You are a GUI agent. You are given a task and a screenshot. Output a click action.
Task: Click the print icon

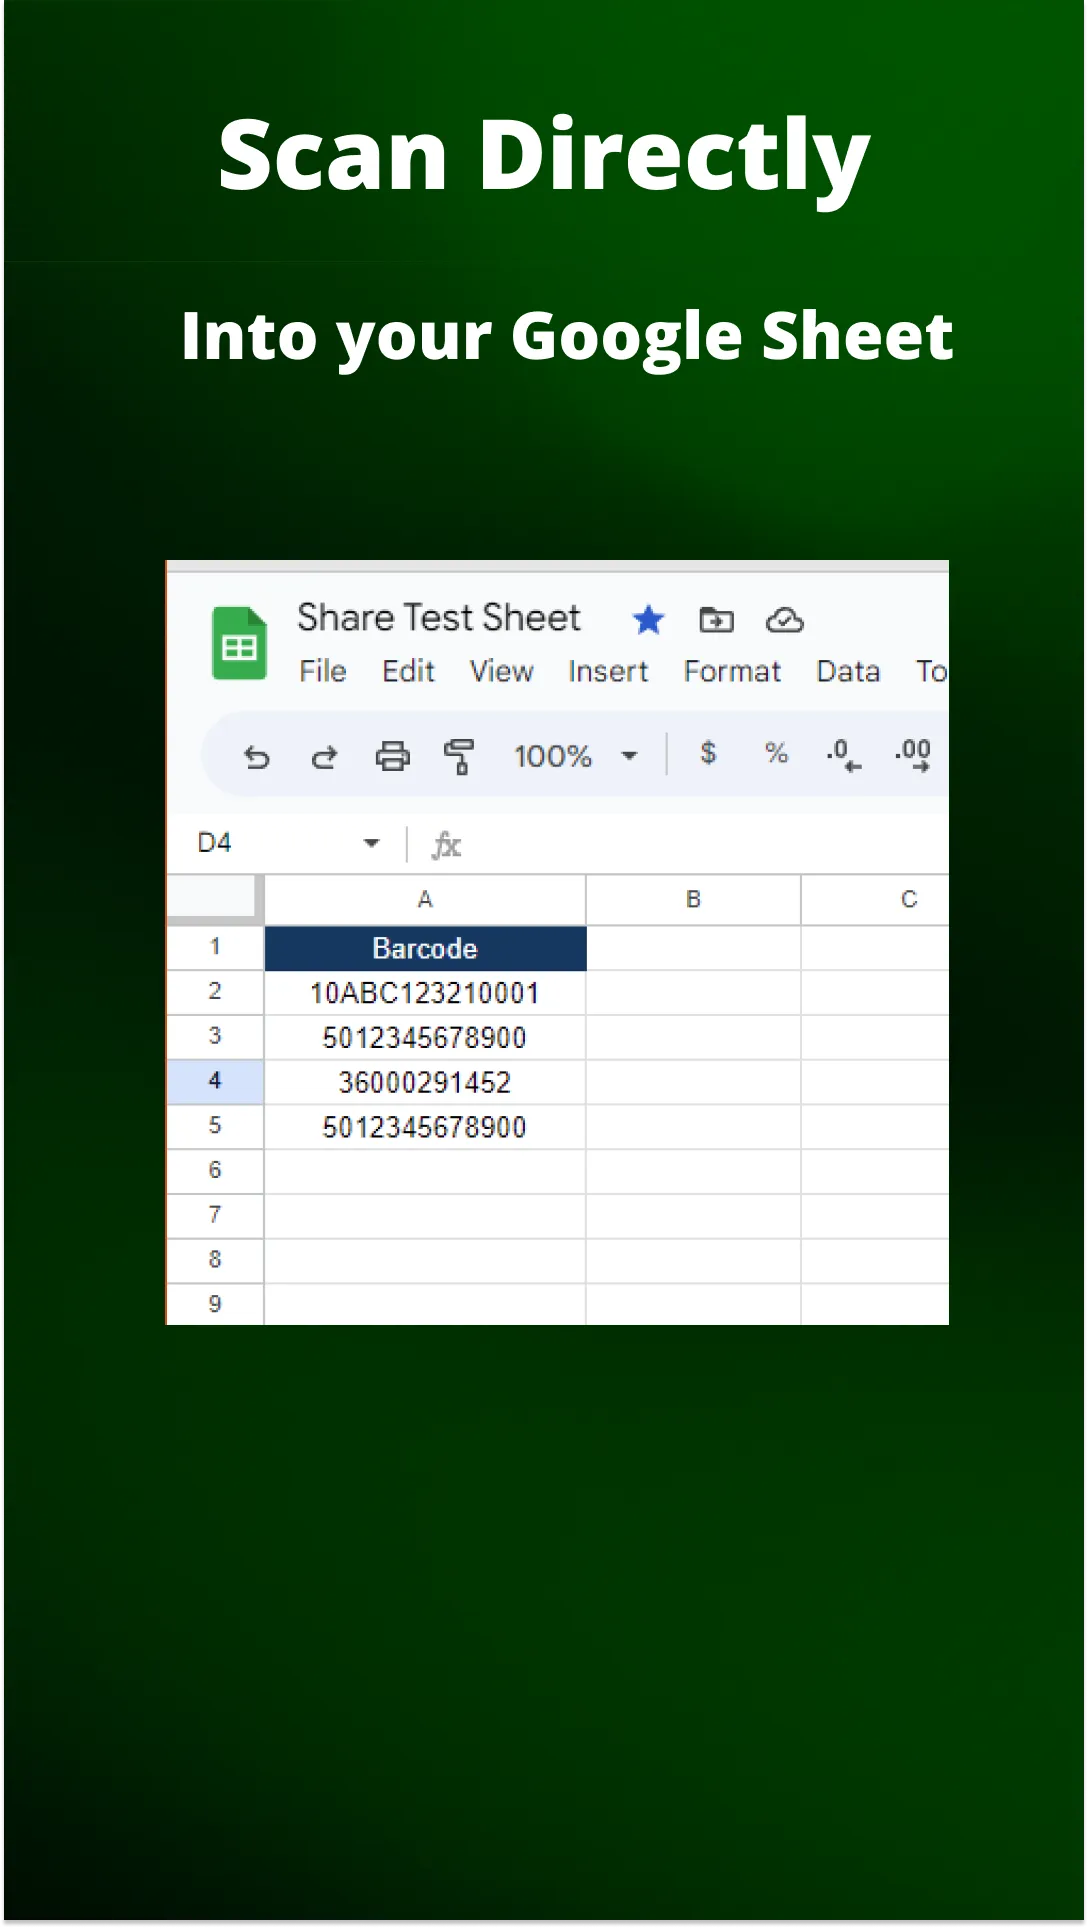392,756
